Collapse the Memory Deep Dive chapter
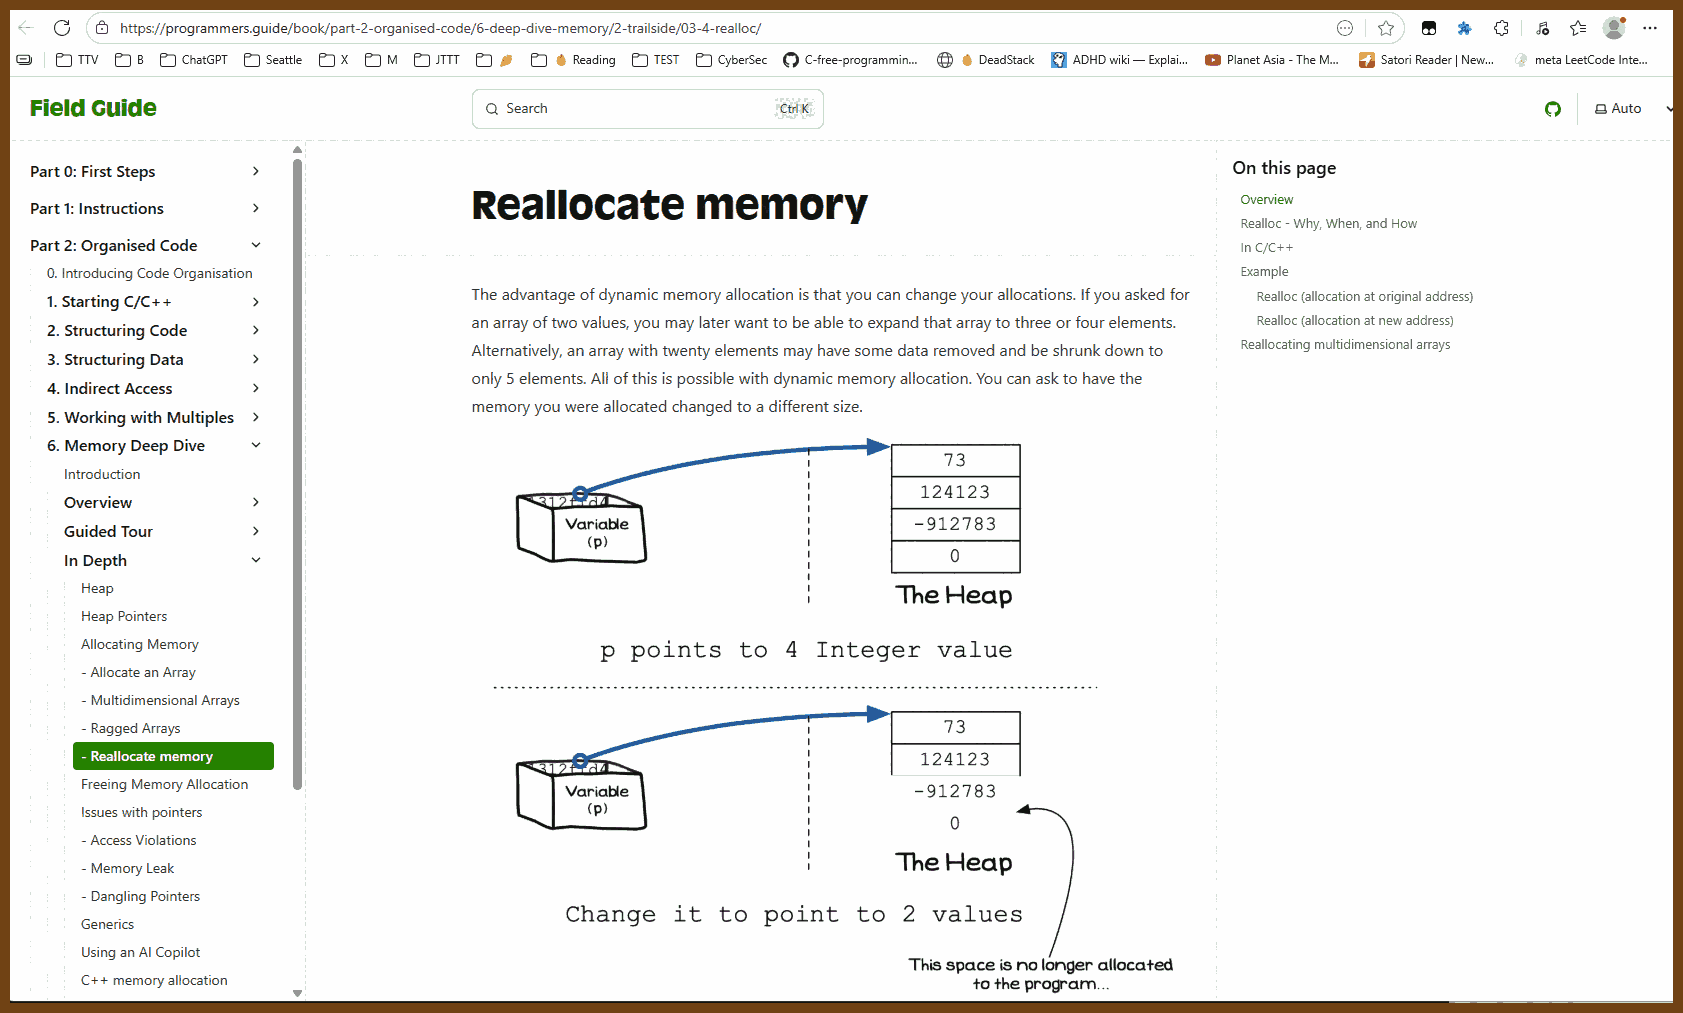The height and width of the screenshot is (1013, 1683). tap(256, 446)
